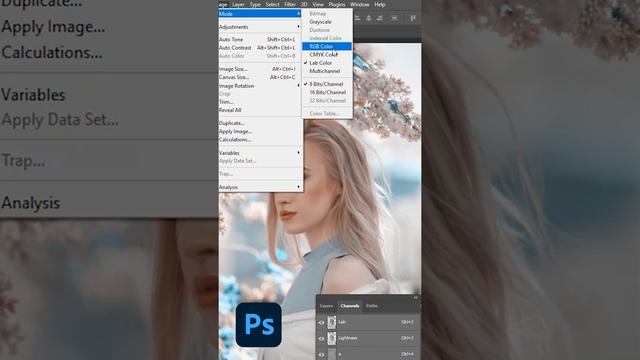The image size is (640, 360).
Task: Open the View menu
Action: pyautogui.click(x=318, y=4)
